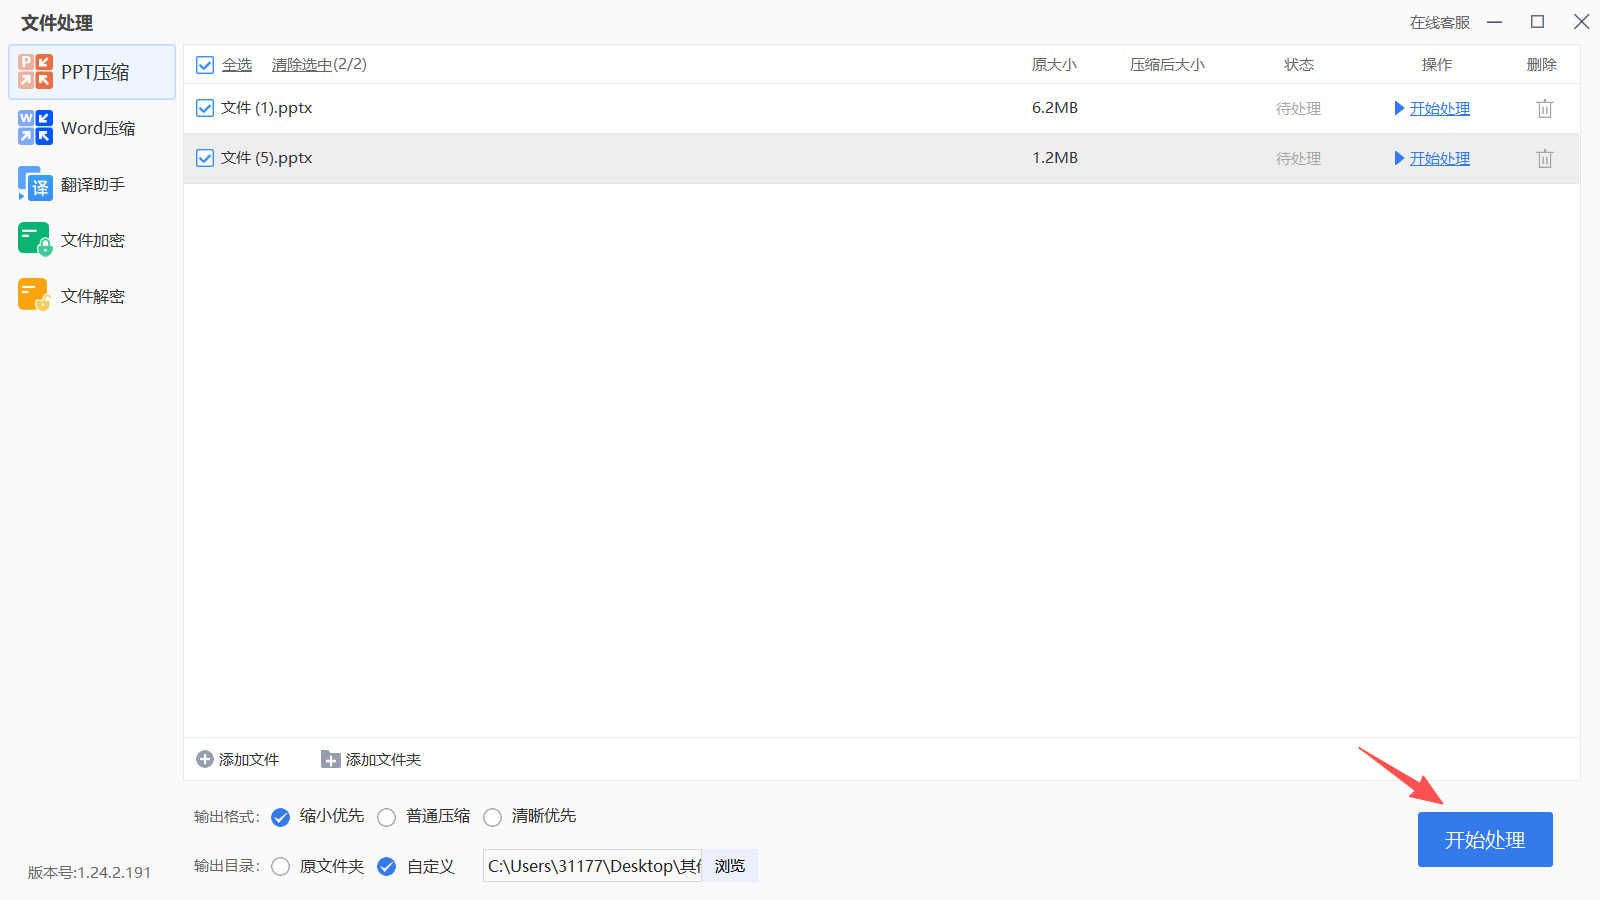Maximize the 文件处理 window
1600x900 pixels.
click(1538, 22)
